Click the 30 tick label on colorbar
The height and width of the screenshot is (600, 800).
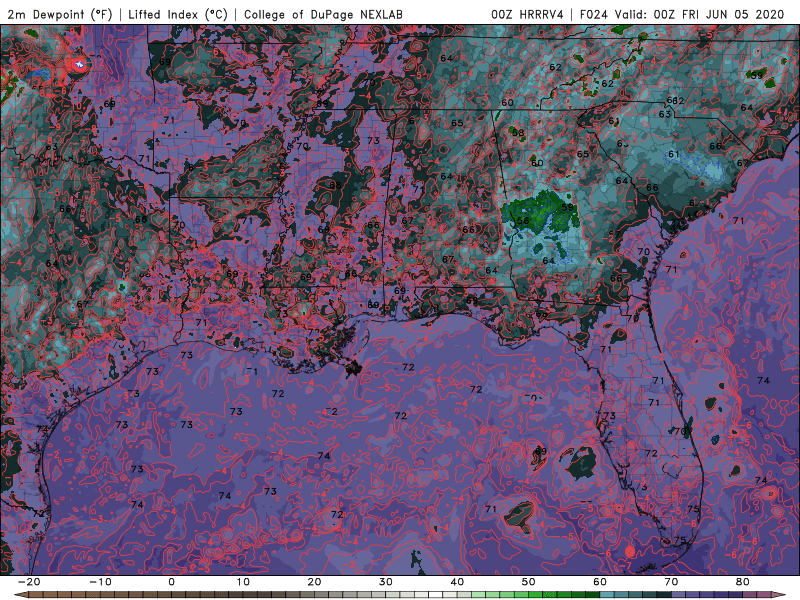point(386,582)
